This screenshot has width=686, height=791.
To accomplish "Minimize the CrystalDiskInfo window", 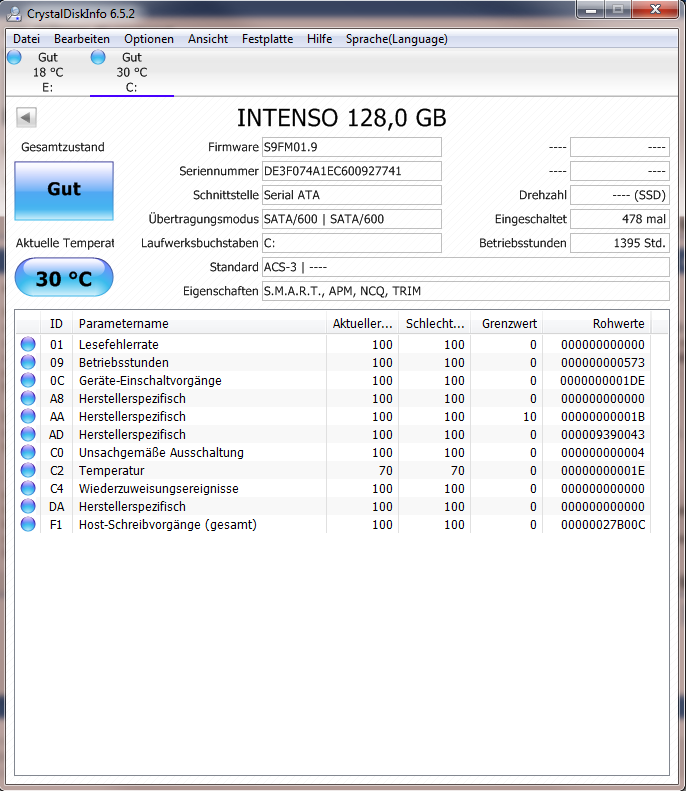I will [592, 10].
